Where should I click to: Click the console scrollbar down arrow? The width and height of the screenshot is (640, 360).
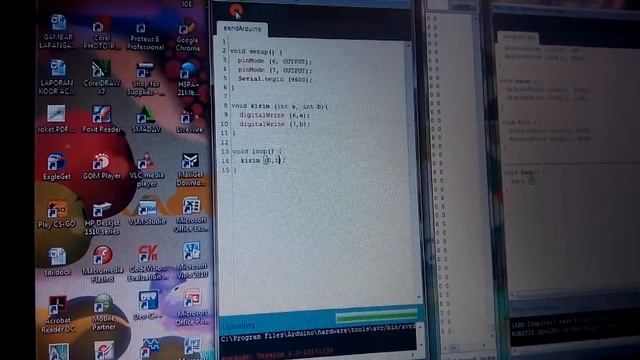(x=420, y=345)
